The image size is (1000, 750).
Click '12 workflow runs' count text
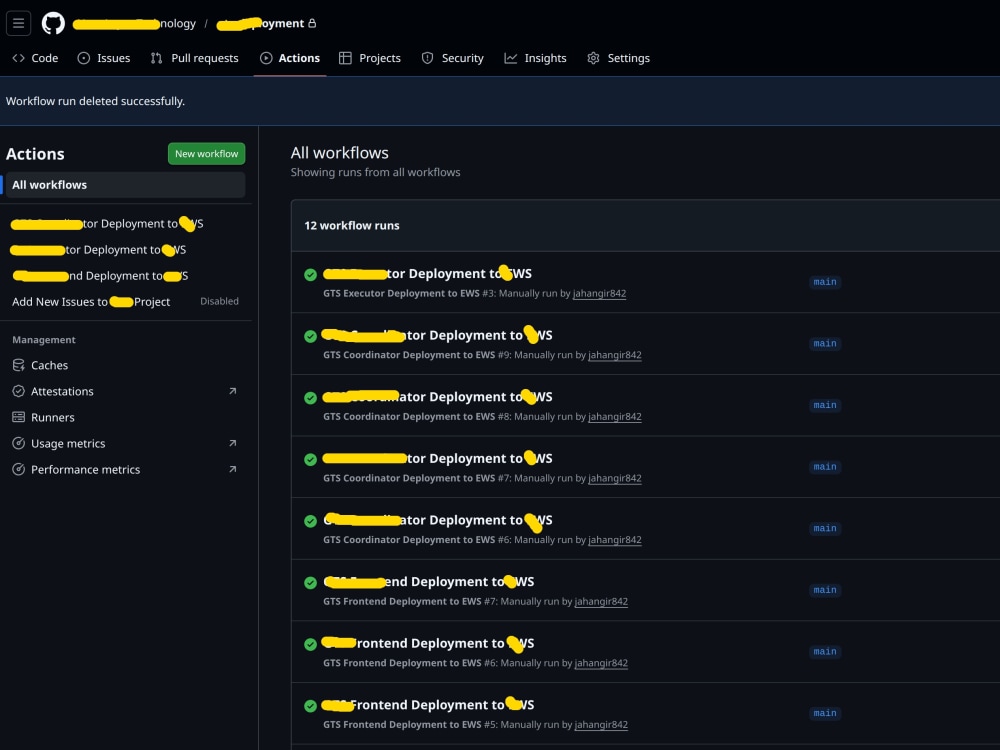click(x=352, y=226)
